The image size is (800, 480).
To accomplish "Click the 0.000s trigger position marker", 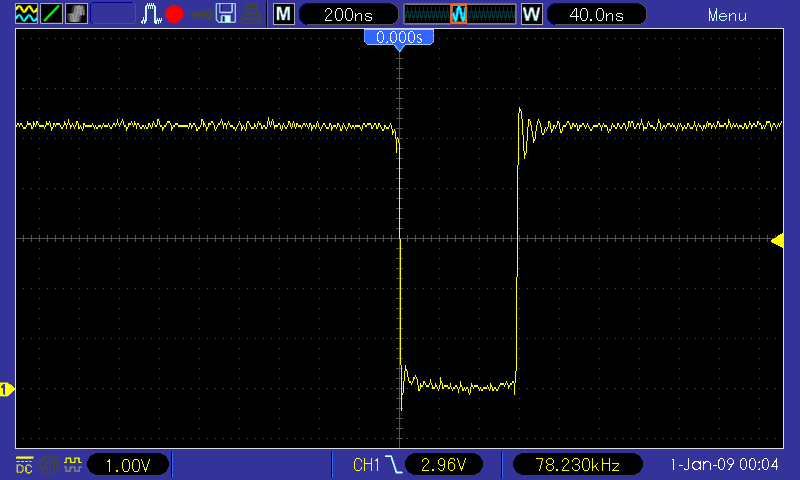I will 399,37.
